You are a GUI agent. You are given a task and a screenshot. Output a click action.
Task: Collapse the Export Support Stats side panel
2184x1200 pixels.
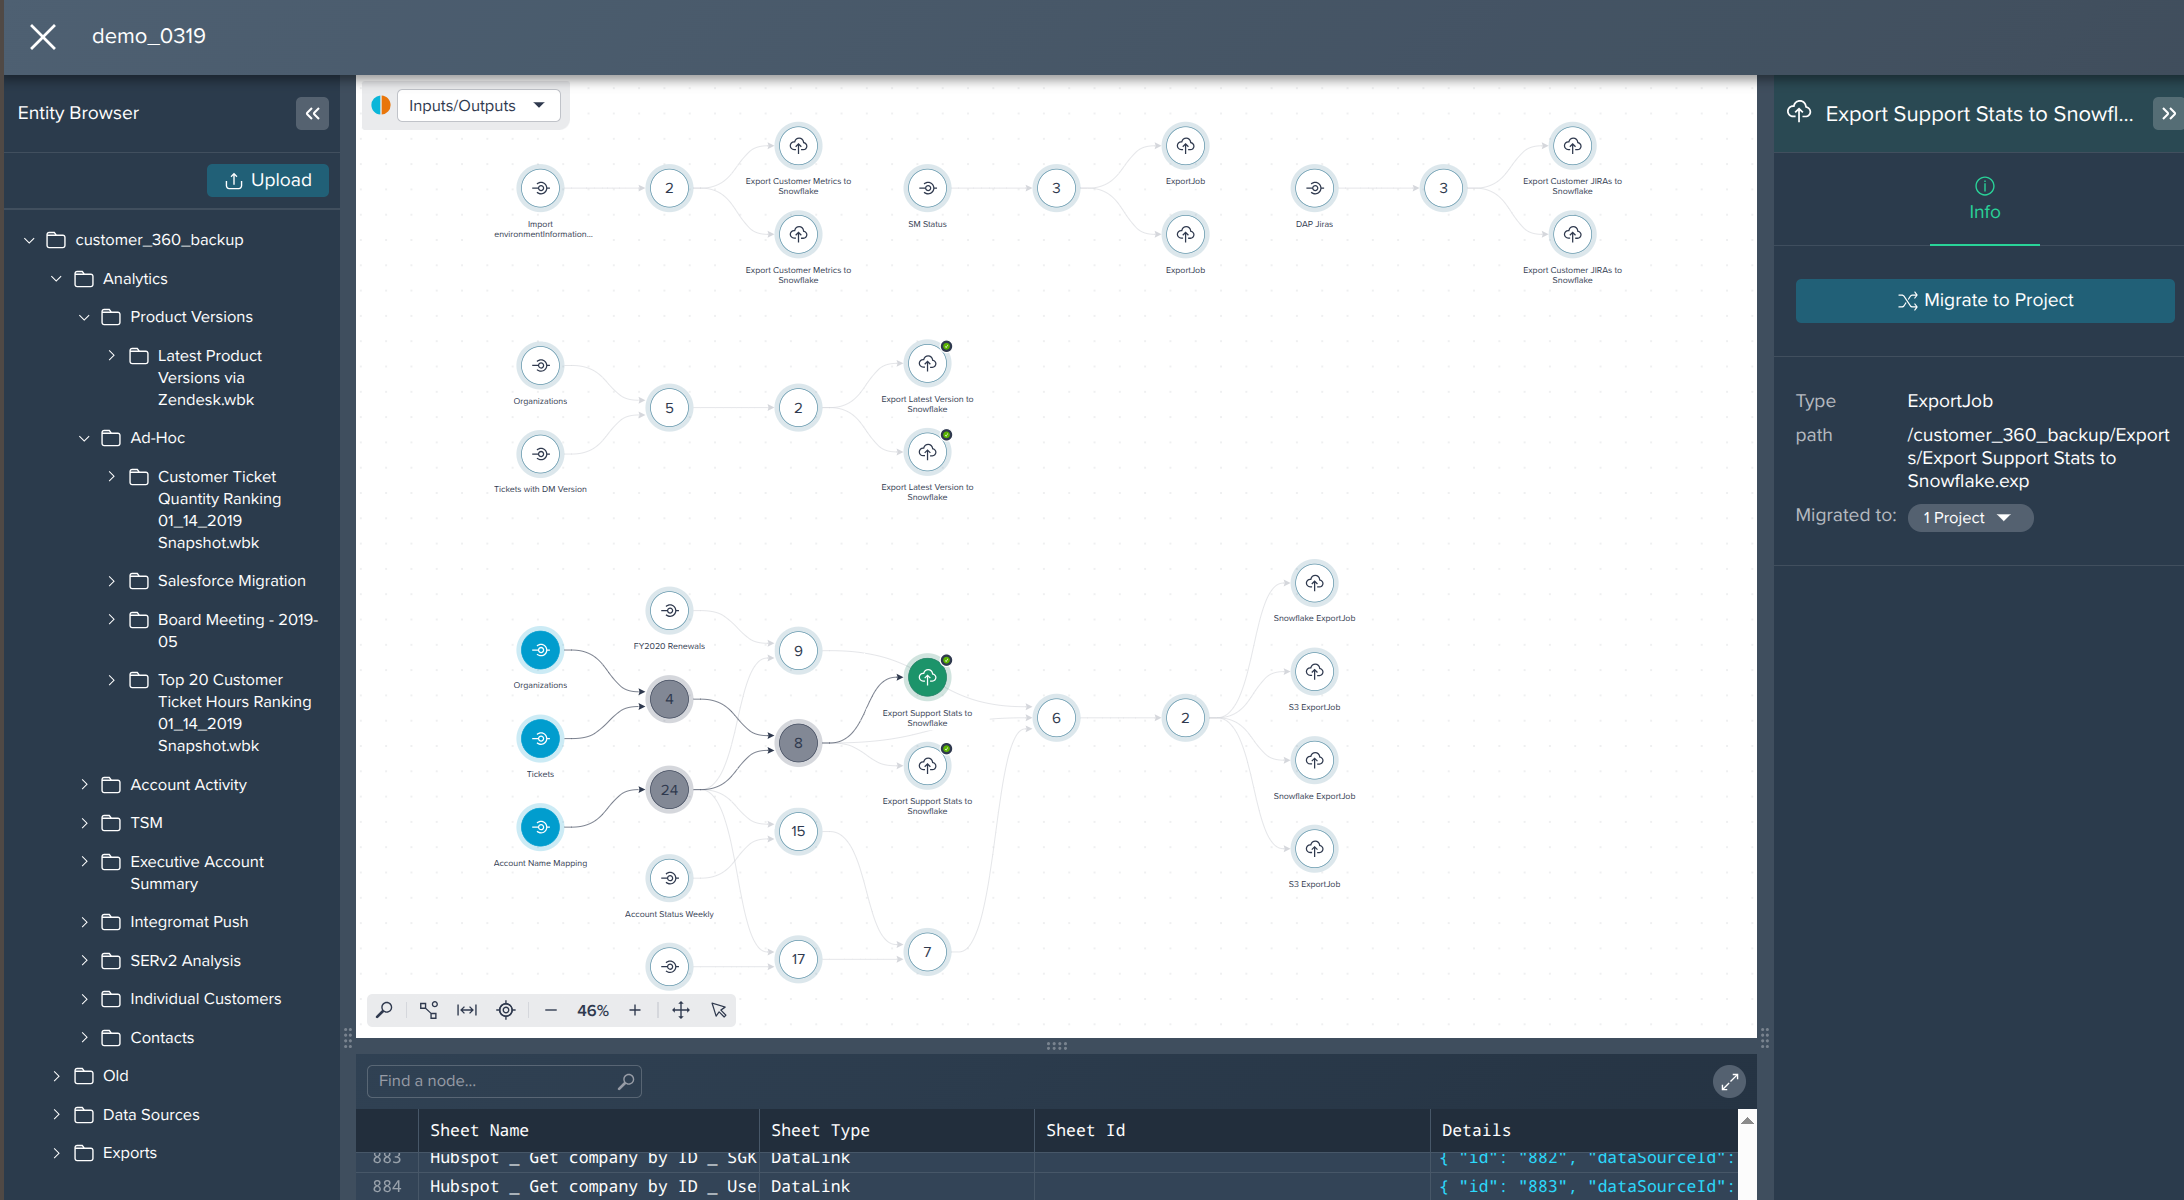pyautogui.click(x=2168, y=113)
